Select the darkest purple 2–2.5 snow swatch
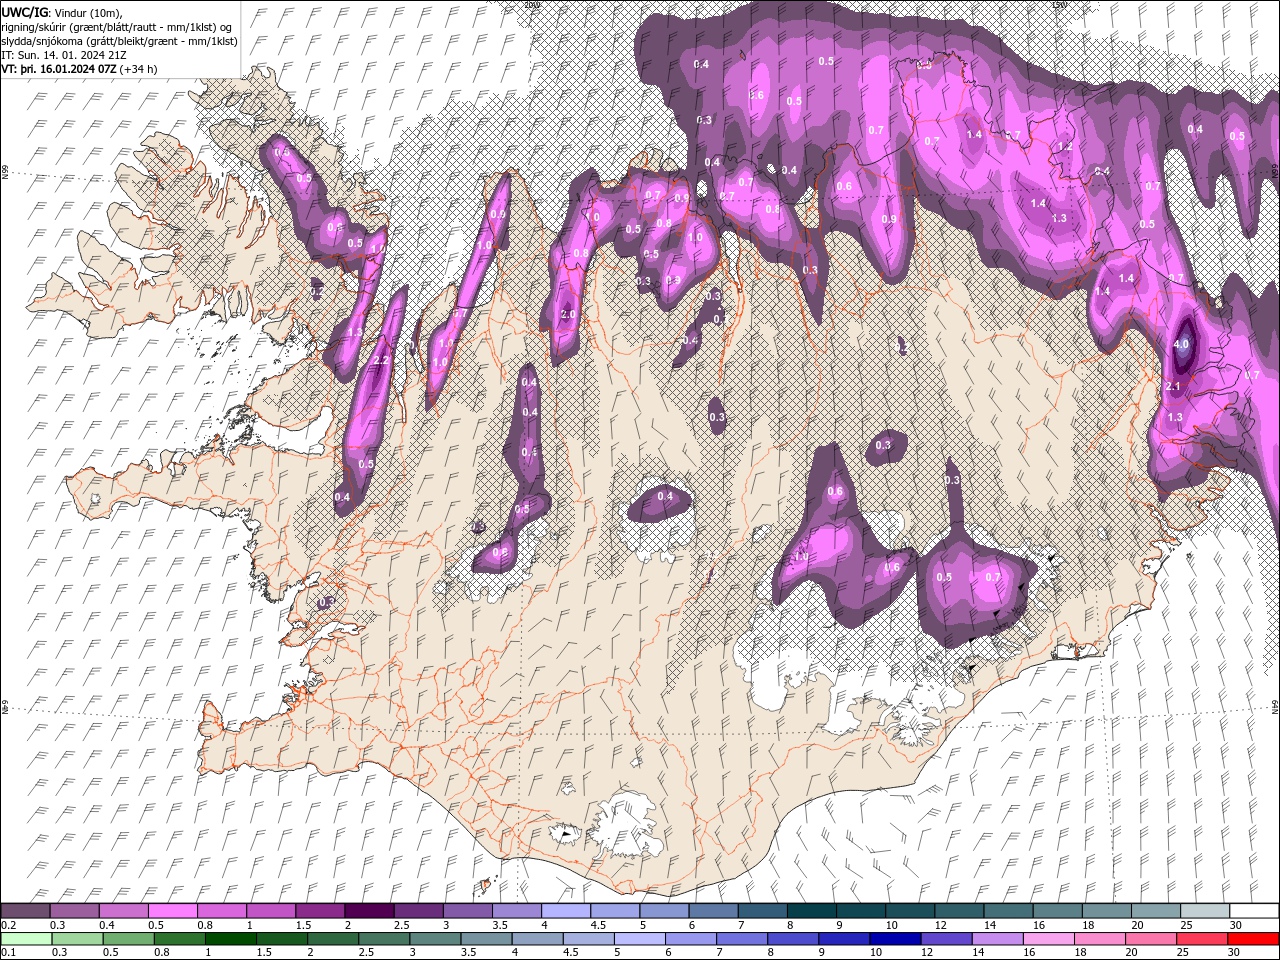Viewport: 1280px width, 960px height. point(368,911)
